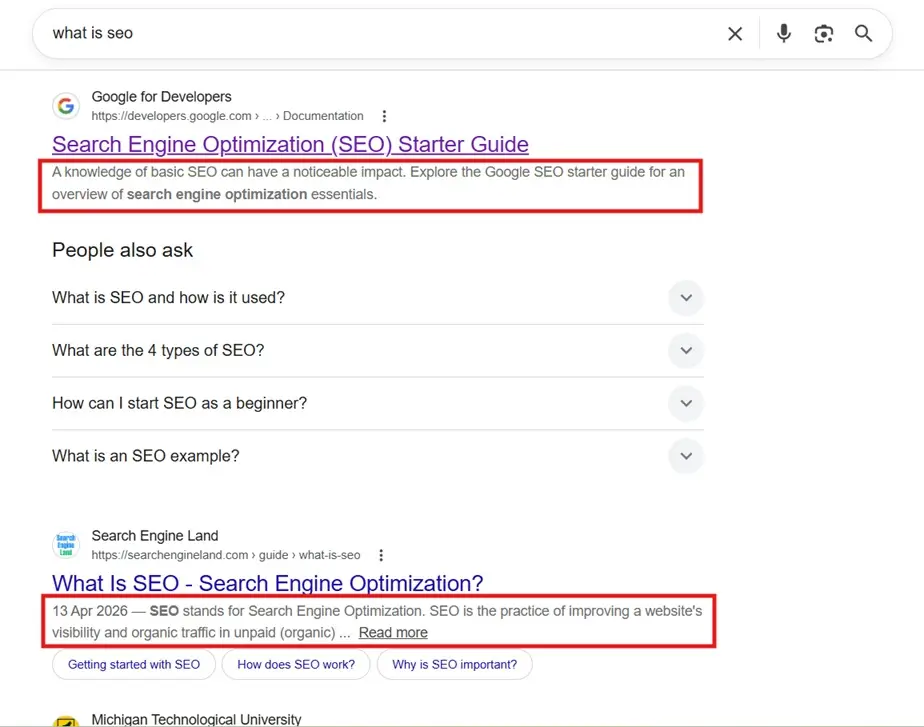Submit search with magnifying glass icon
Image resolution: width=924 pixels, height=727 pixels.
coord(863,34)
